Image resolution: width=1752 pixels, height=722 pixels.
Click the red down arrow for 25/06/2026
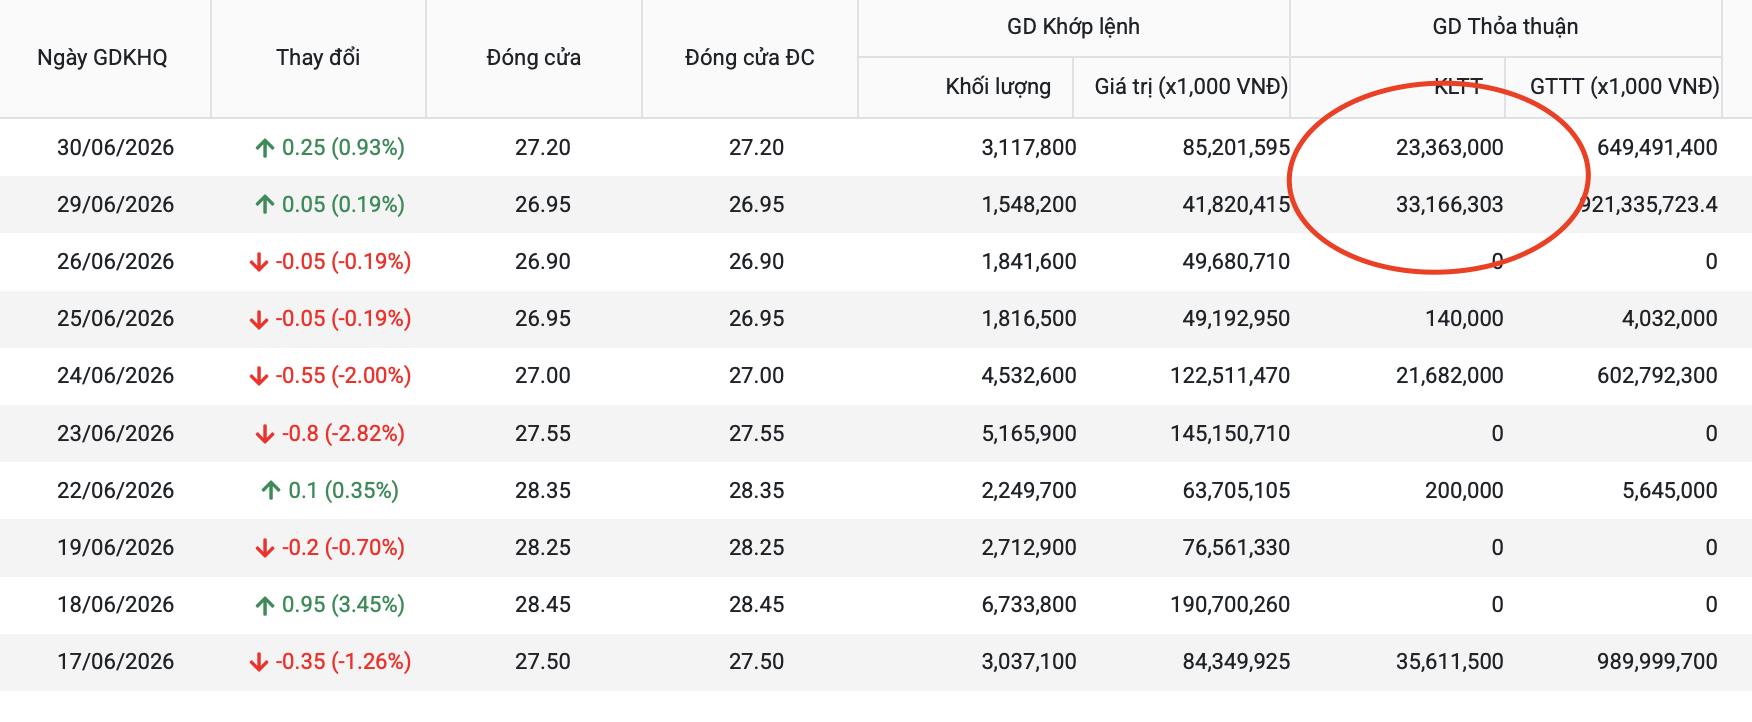pyautogui.click(x=259, y=319)
